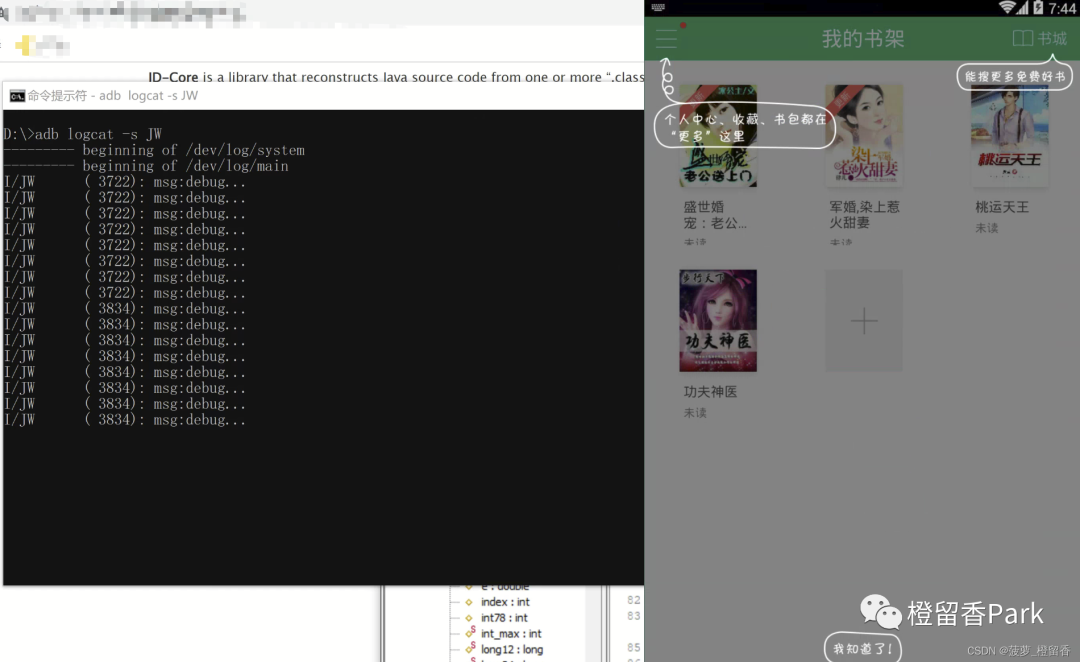Image resolution: width=1080 pixels, height=662 pixels.
Task: Select the int78 : int tree entry
Action: (x=505, y=618)
